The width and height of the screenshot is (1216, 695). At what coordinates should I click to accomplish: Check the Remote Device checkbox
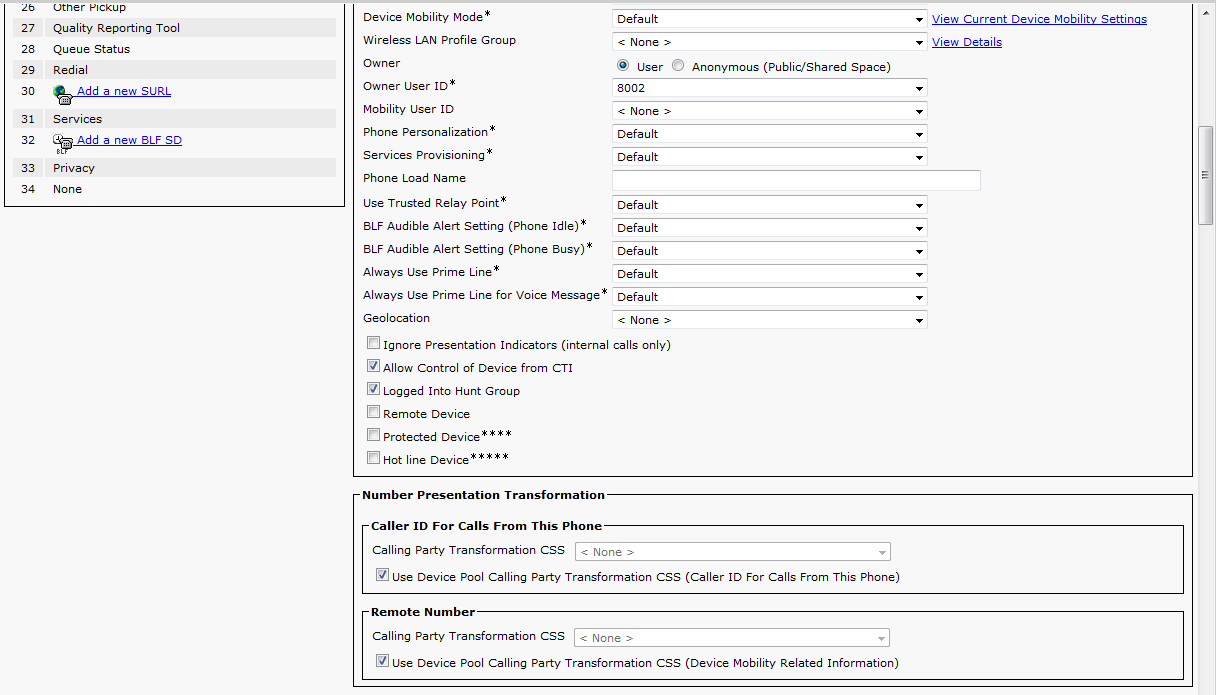pos(374,413)
